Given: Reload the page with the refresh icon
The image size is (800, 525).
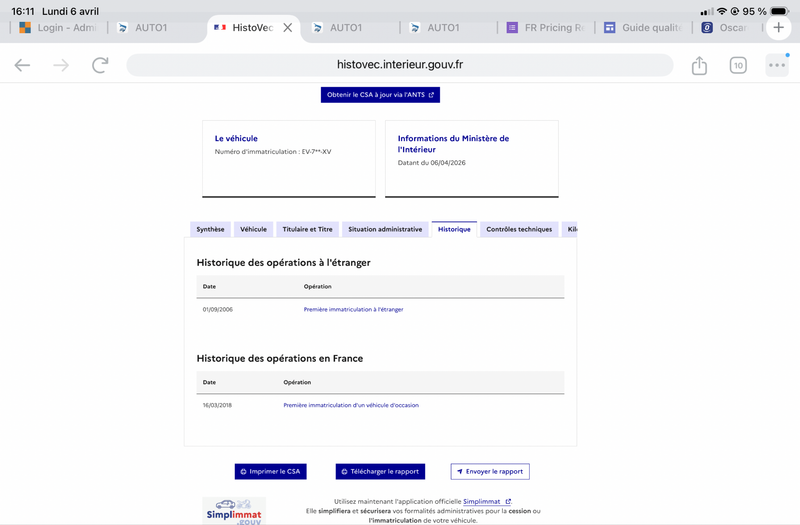Looking at the screenshot, I should [100, 65].
